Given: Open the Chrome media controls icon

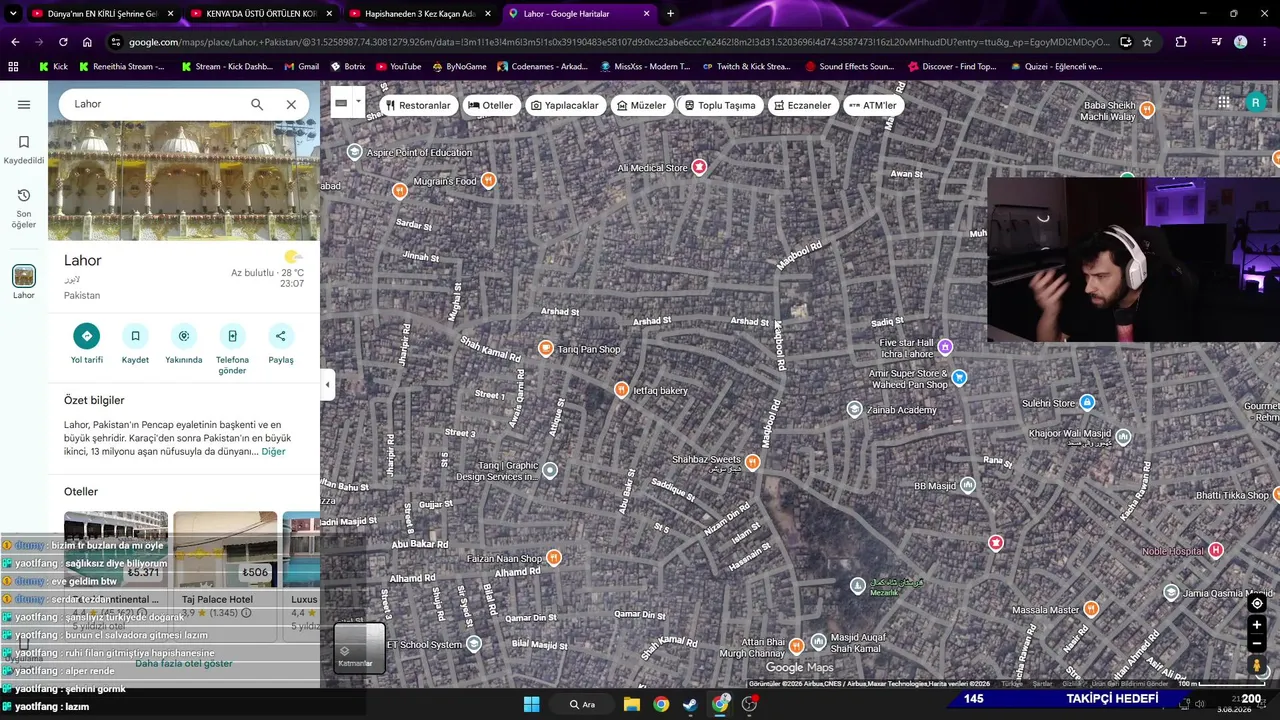Looking at the screenshot, I should click(x=1216, y=42).
